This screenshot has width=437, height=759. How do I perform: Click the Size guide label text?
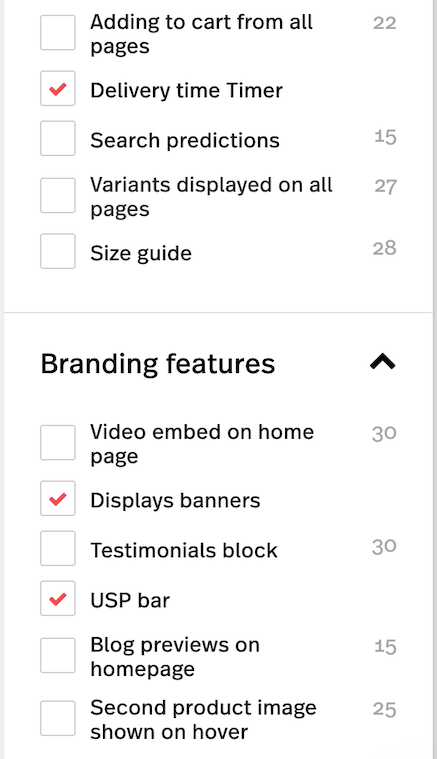pos(141,254)
